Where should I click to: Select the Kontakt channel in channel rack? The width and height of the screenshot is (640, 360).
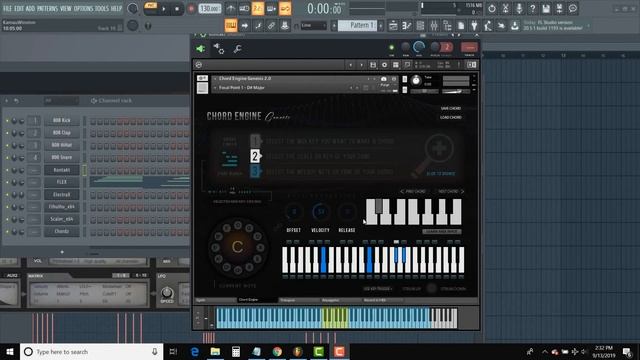[x=62, y=170]
